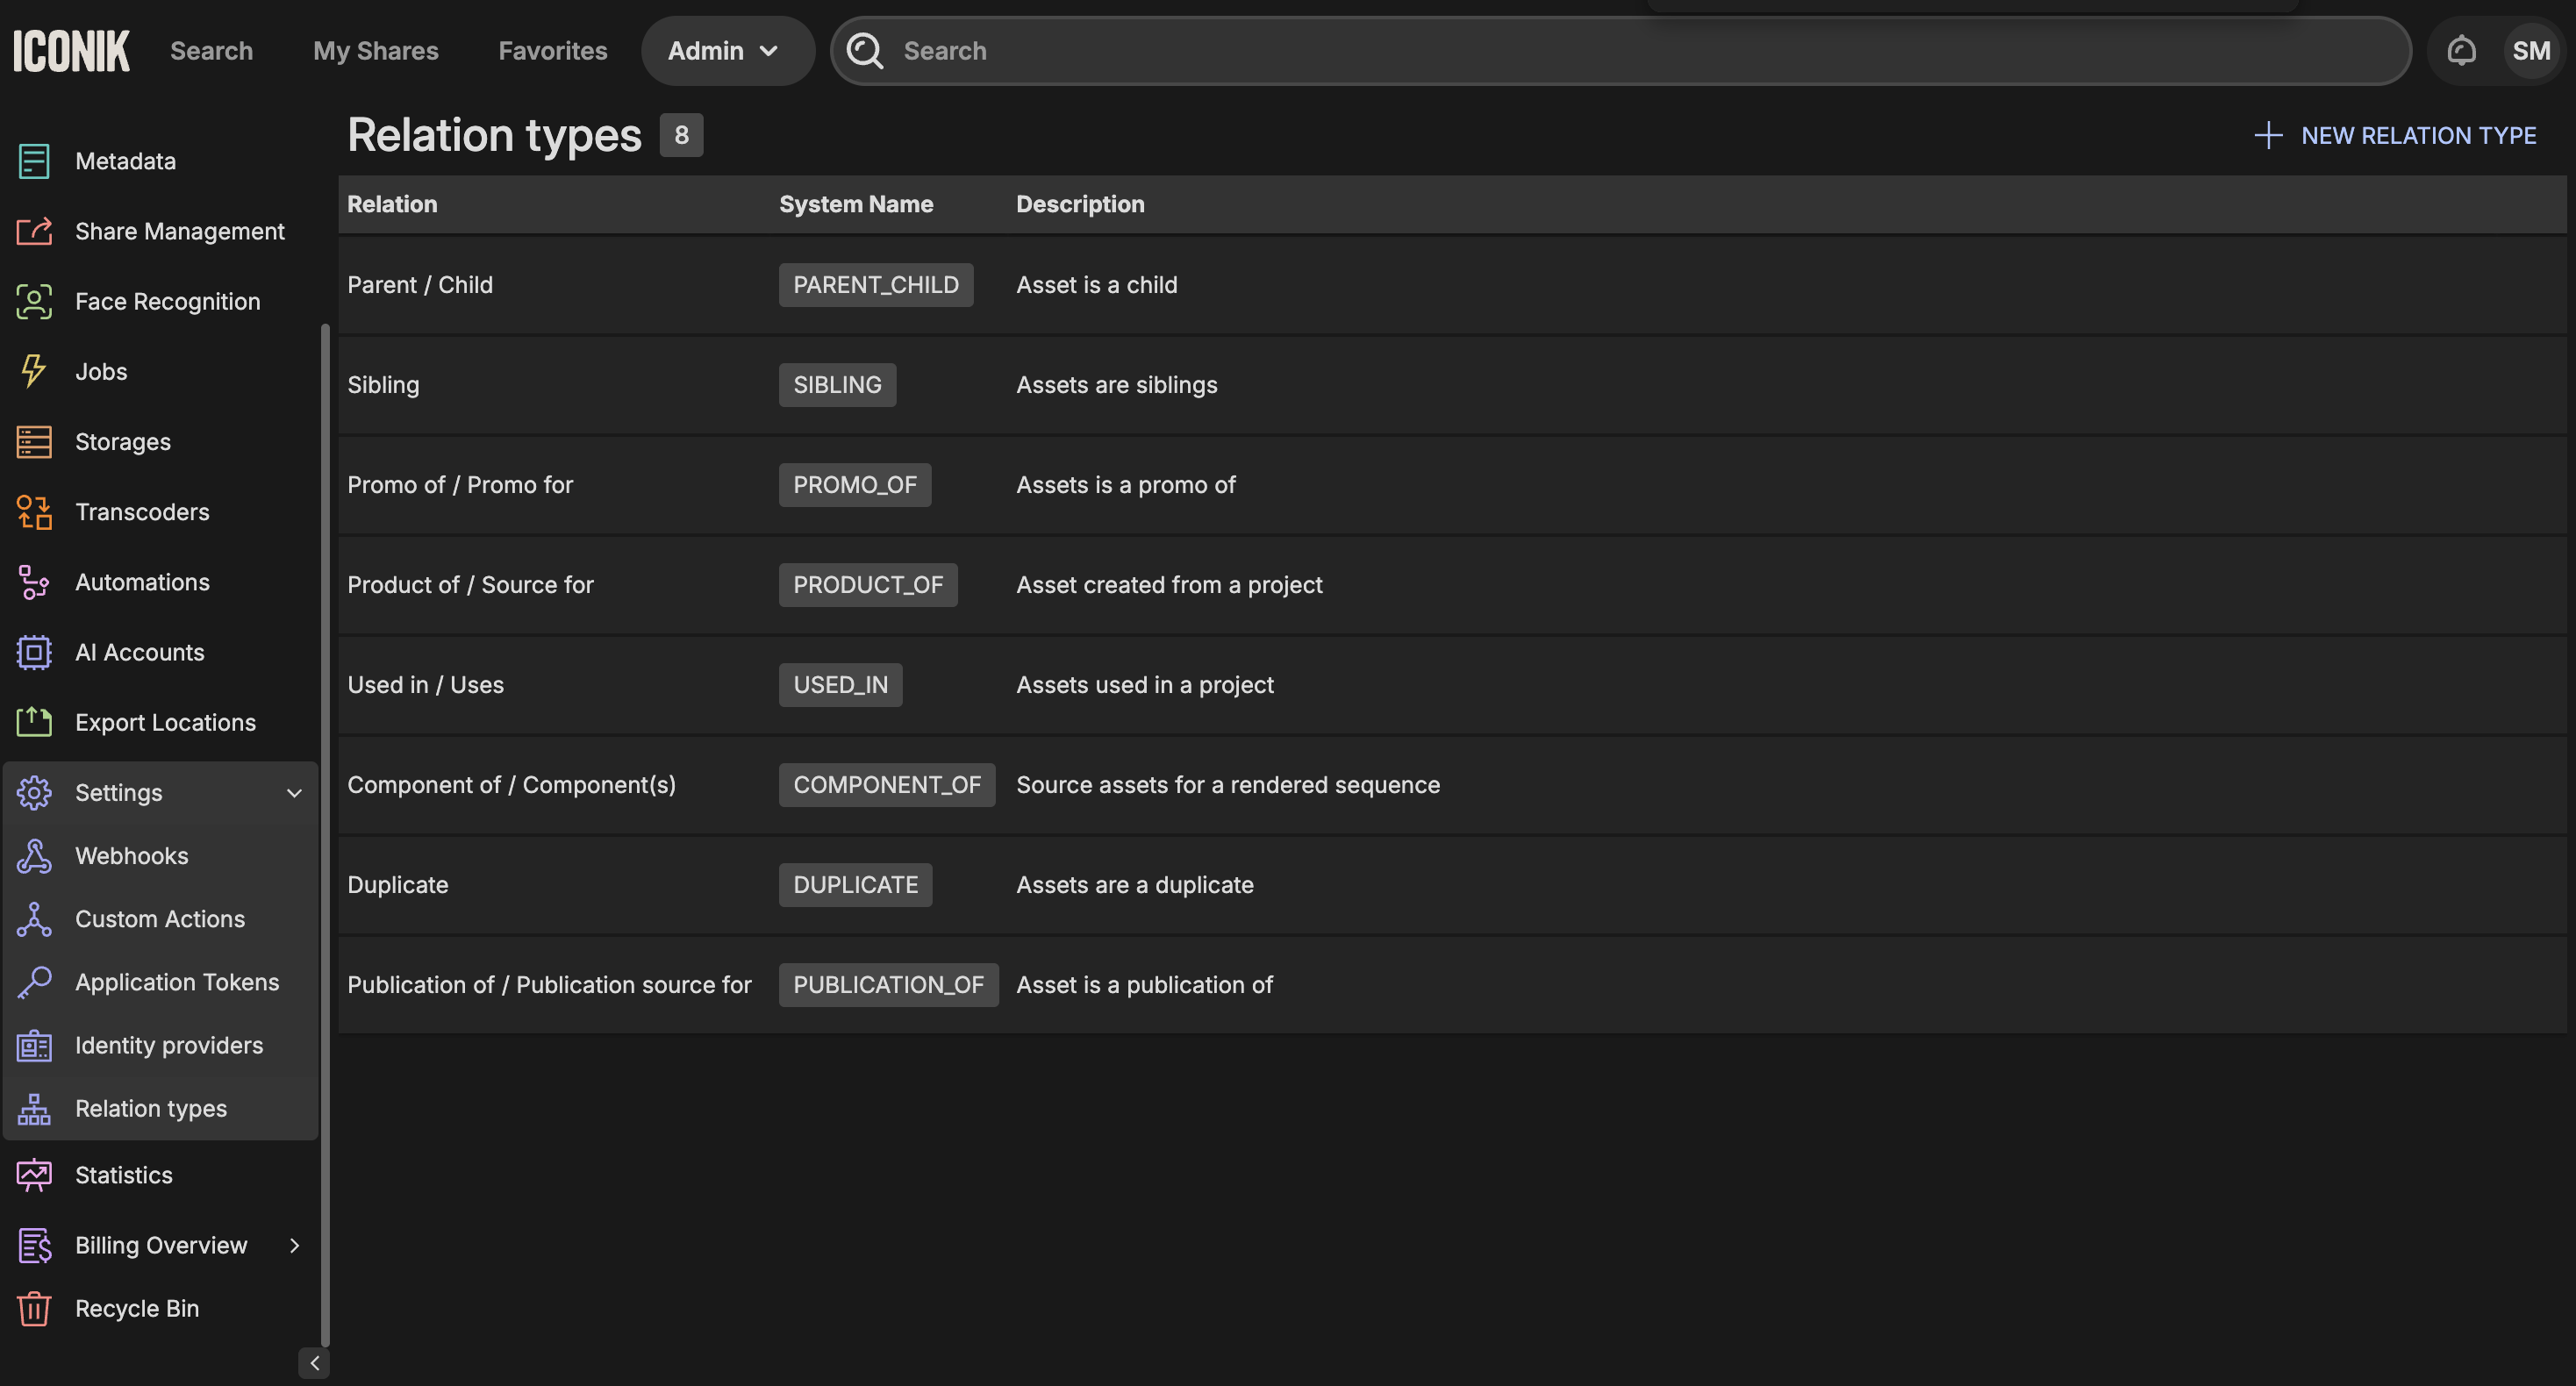Open the Statistics chart icon
2576x1386 pixels.
34,1175
